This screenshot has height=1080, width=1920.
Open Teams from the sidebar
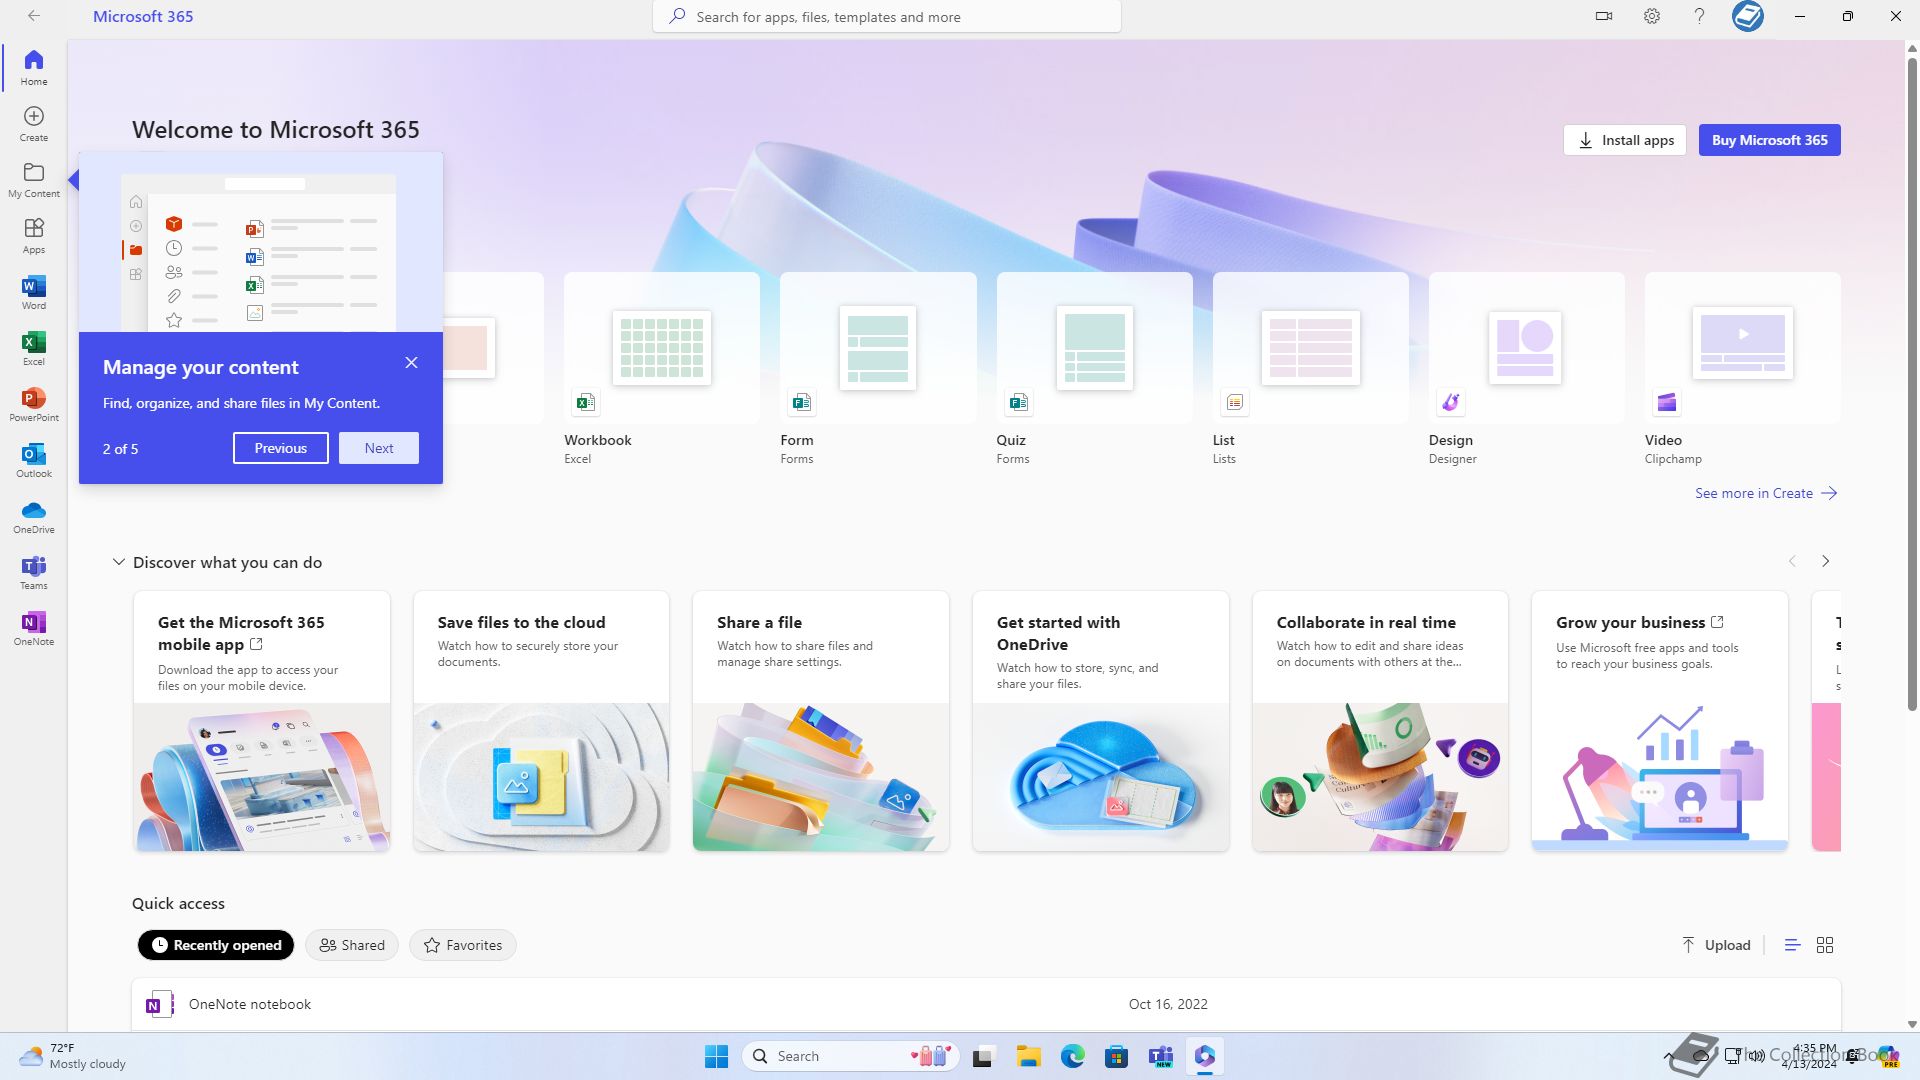[33, 571]
